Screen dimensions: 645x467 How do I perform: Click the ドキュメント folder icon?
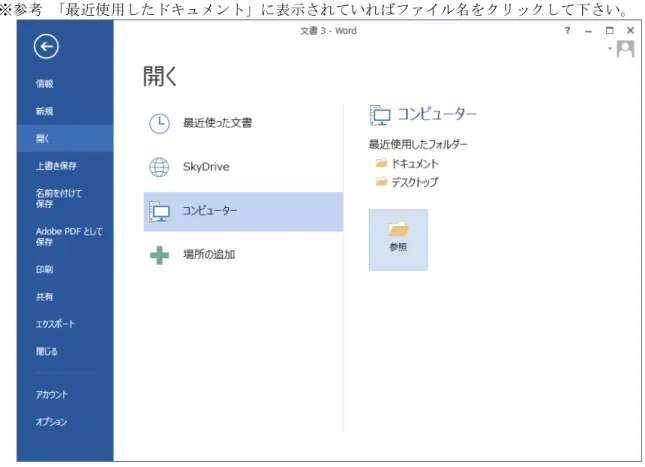[381, 163]
